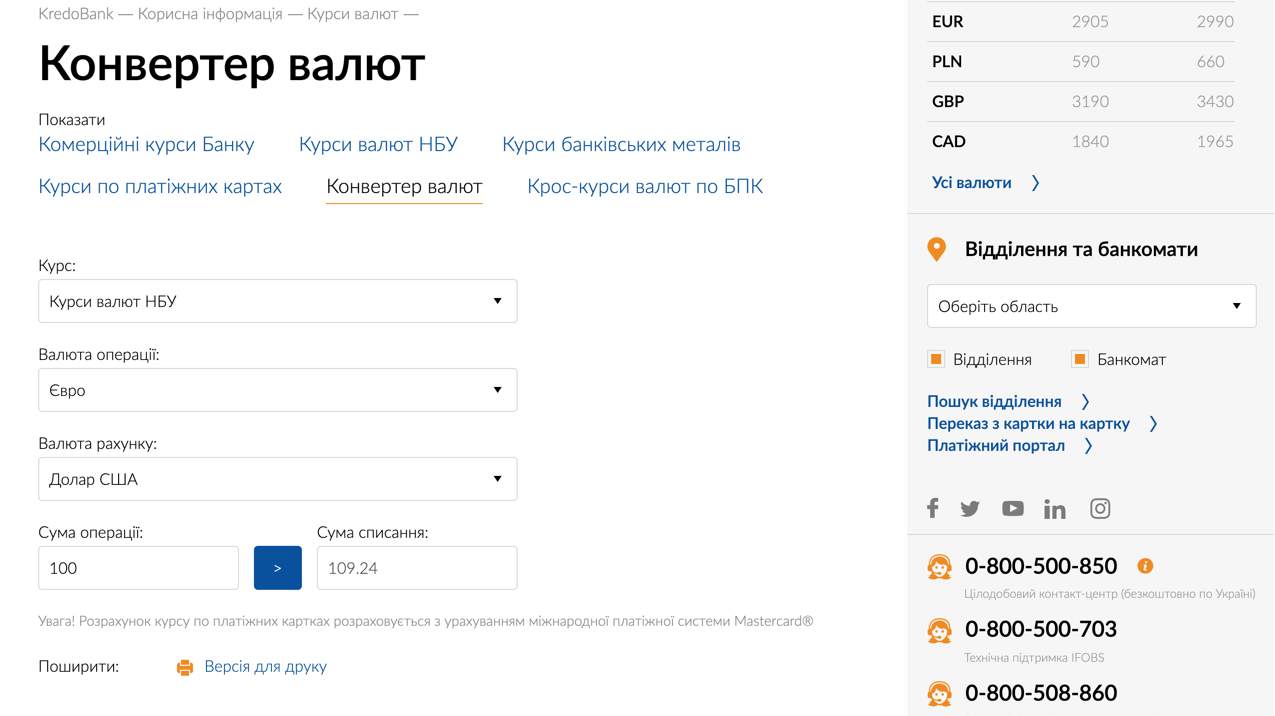Image resolution: width=1275 pixels, height=716 pixels.
Task: Open the Facebook social icon
Action: pos(933,508)
